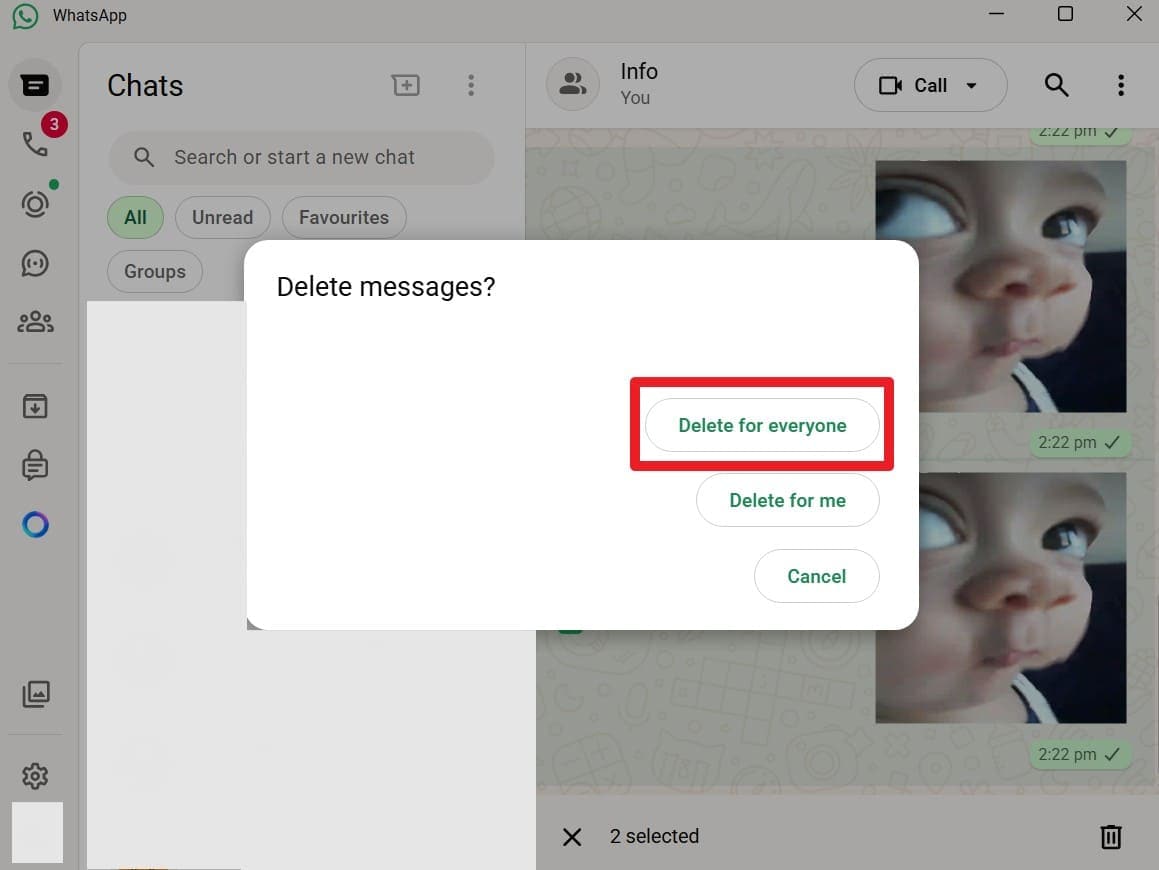Image resolution: width=1159 pixels, height=870 pixels.
Task: Open the search icon in the chat header
Action: point(1056,85)
